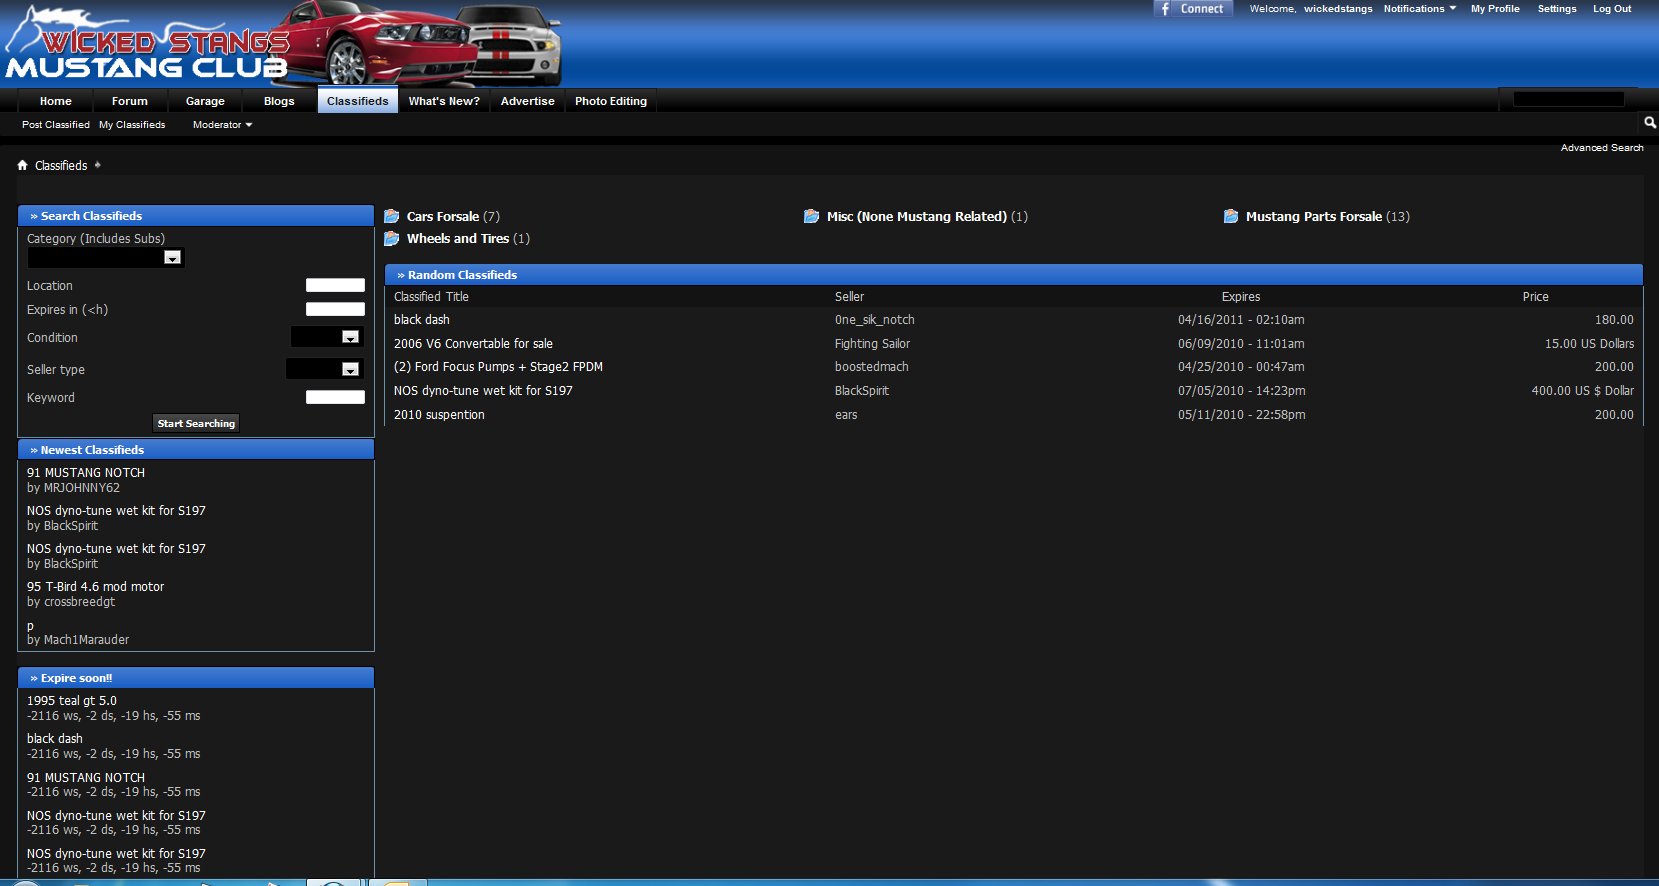Click the home icon in breadcrumb
Viewport: 1659px width, 886px height.
[22, 165]
